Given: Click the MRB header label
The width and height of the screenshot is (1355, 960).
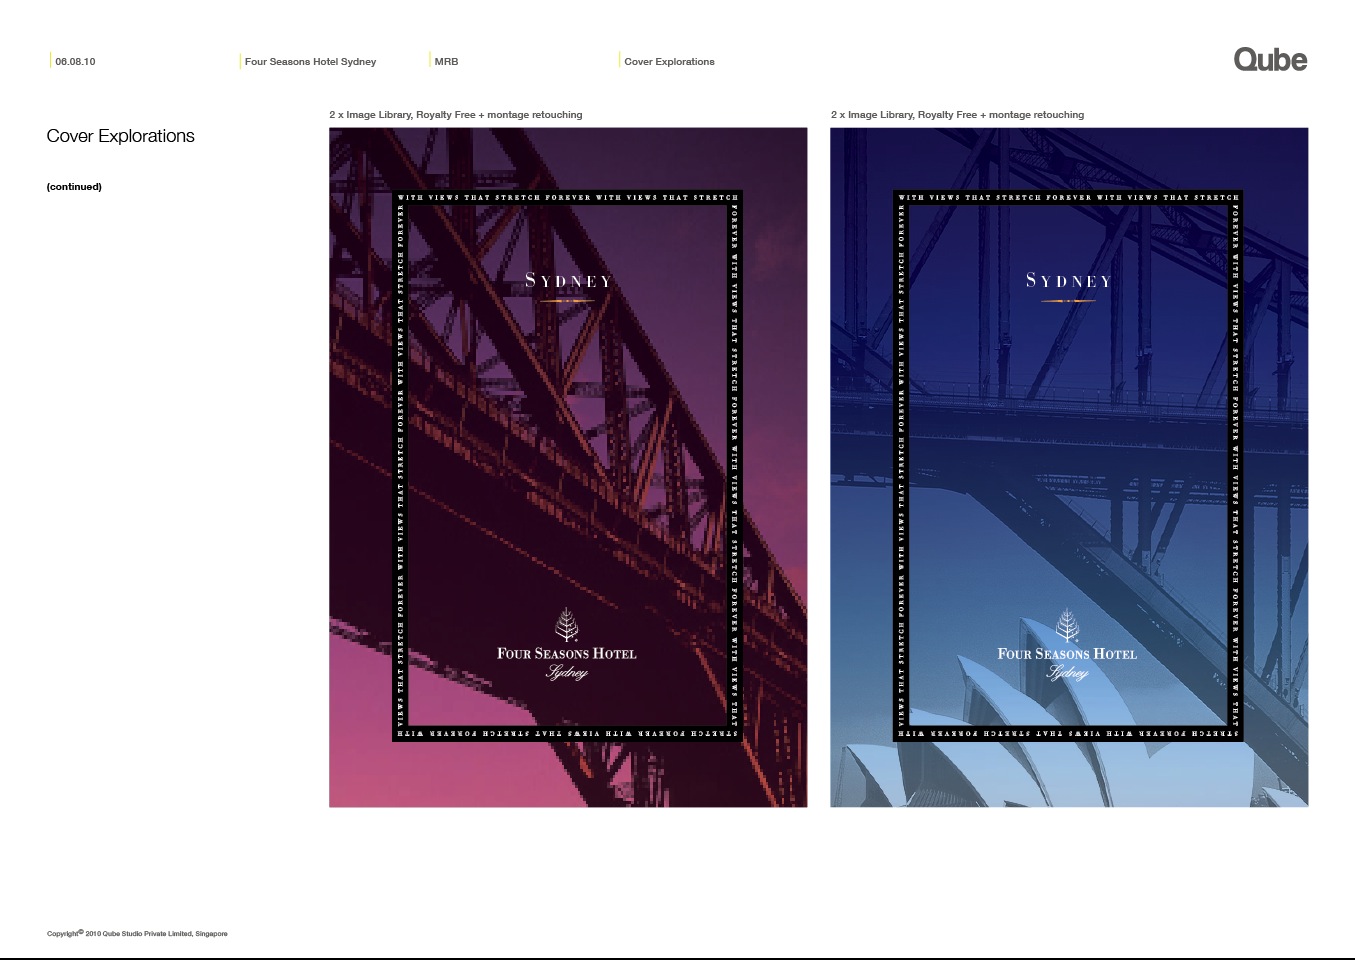Looking at the screenshot, I should 446,62.
